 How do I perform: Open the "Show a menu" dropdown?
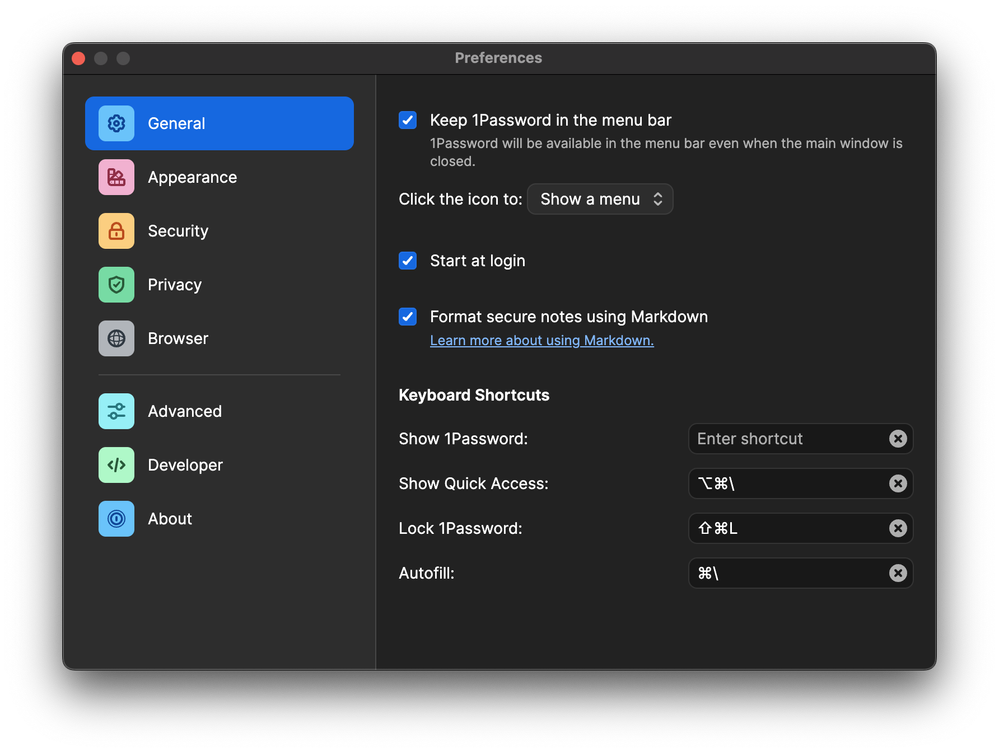click(x=600, y=199)
